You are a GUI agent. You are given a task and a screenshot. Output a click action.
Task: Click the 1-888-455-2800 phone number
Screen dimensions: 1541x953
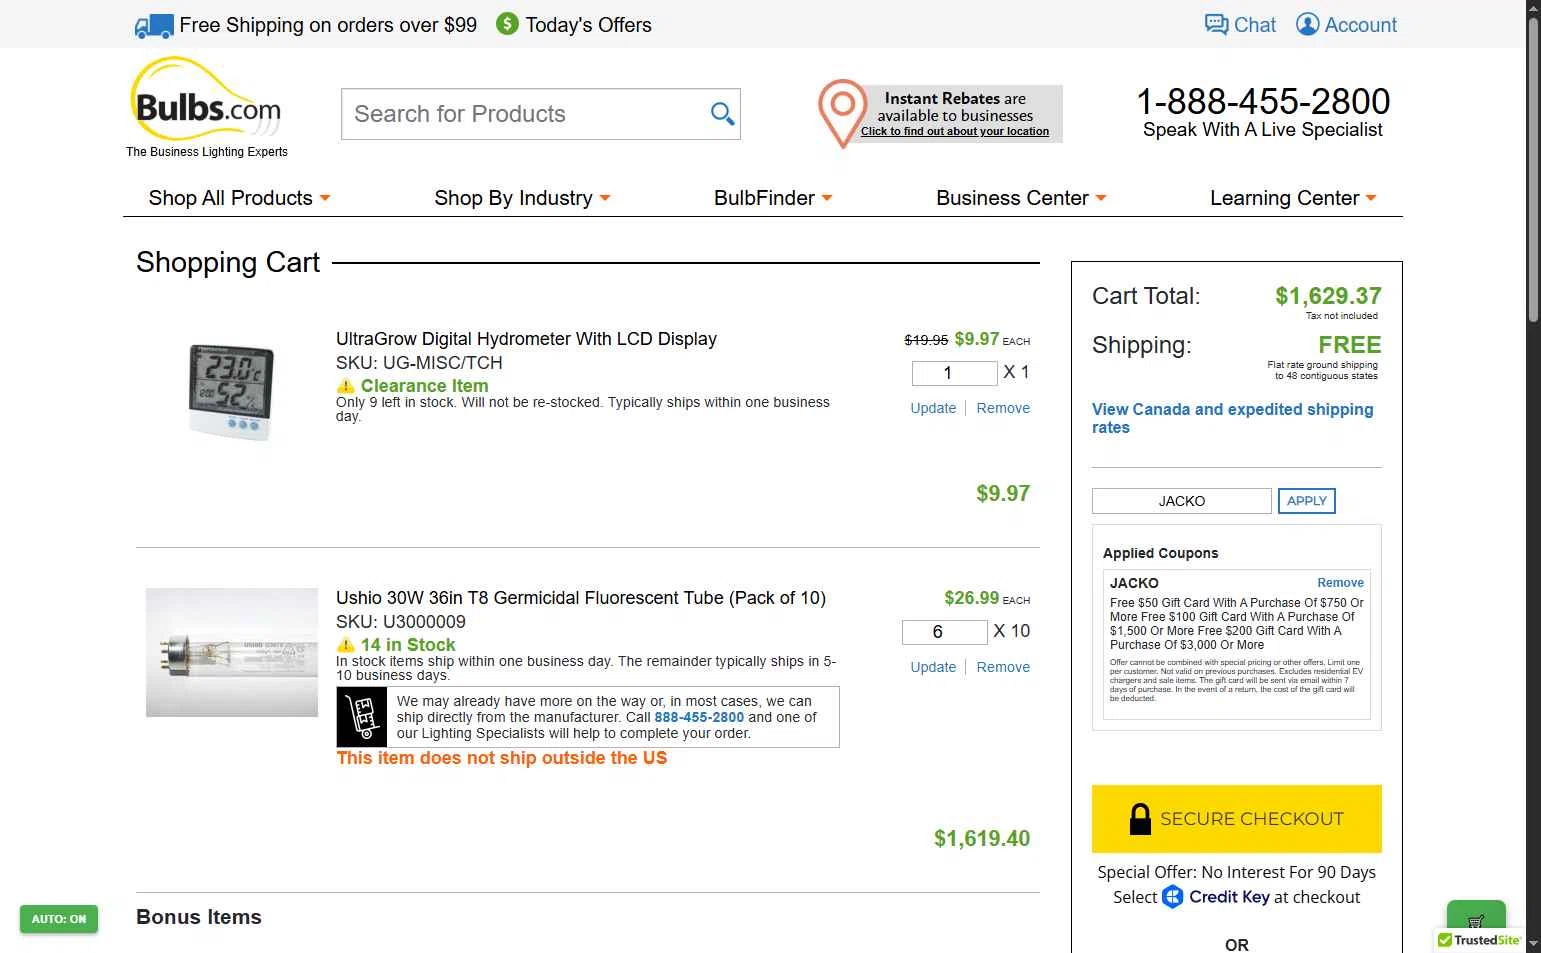point(1263,101)
